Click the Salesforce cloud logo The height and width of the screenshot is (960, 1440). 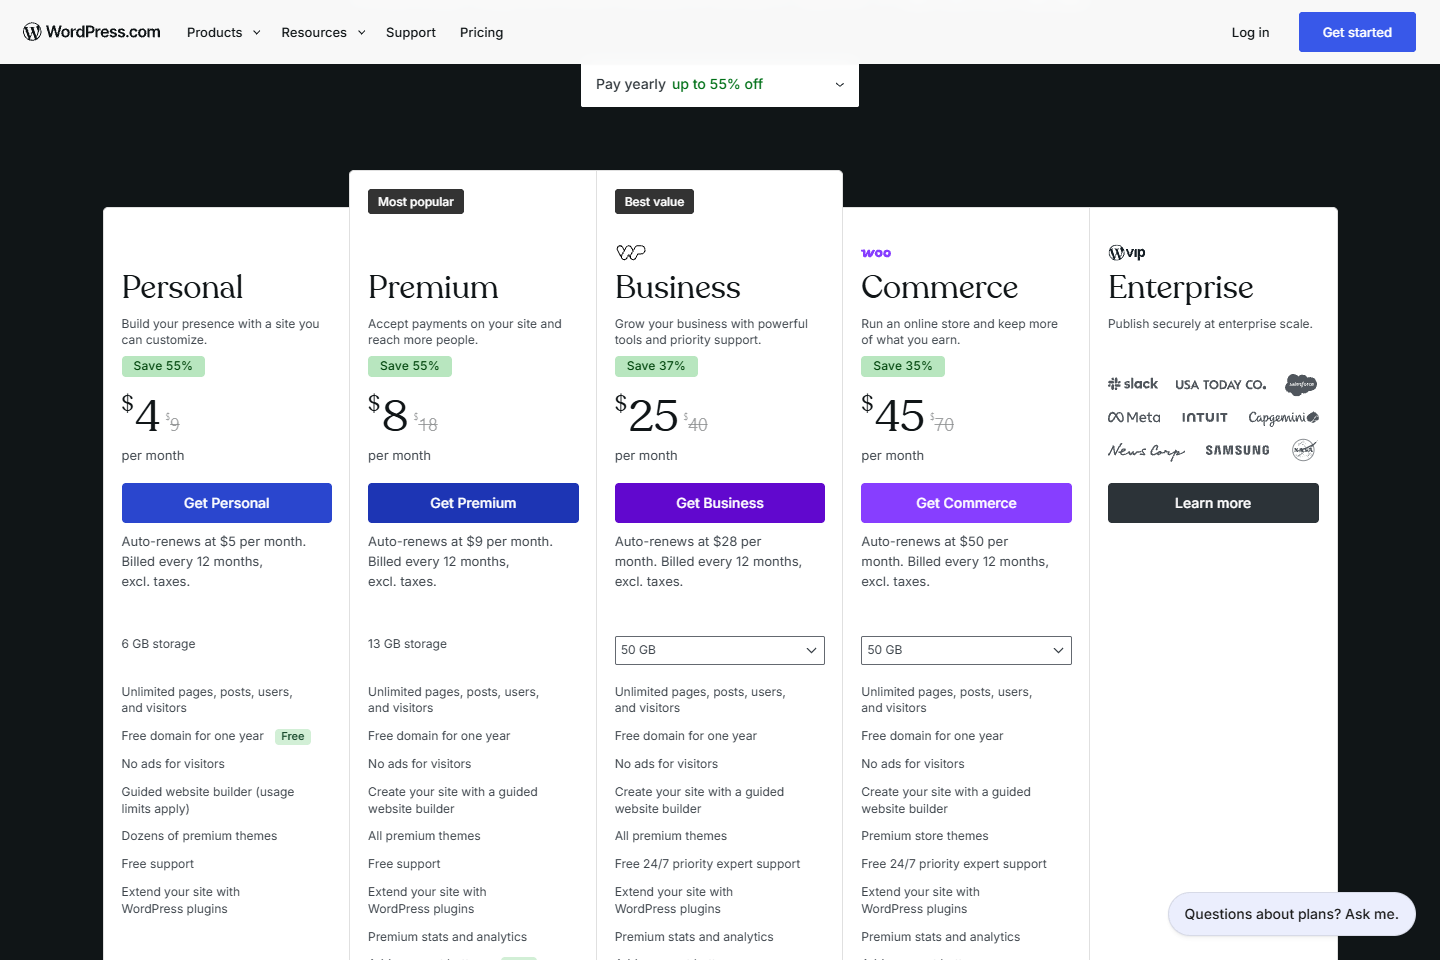click(x=1301, y=384)
